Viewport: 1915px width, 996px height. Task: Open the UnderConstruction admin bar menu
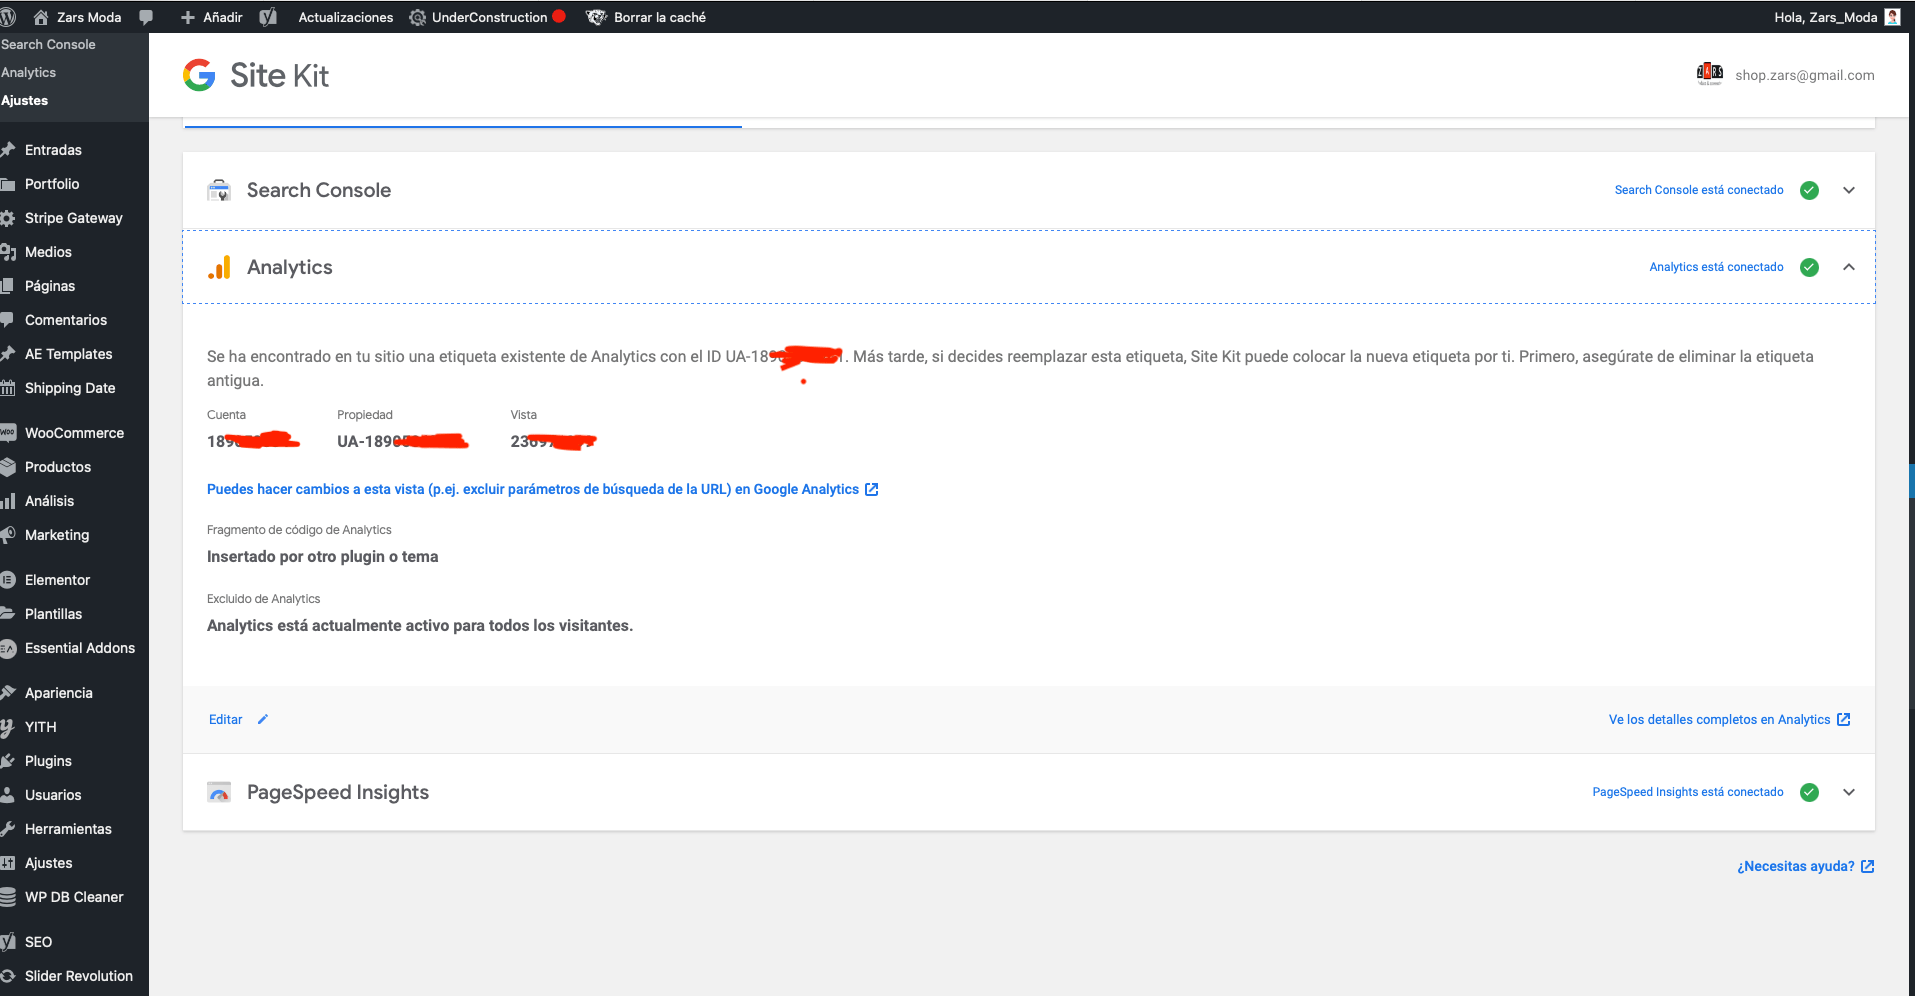tap(489, 17)
